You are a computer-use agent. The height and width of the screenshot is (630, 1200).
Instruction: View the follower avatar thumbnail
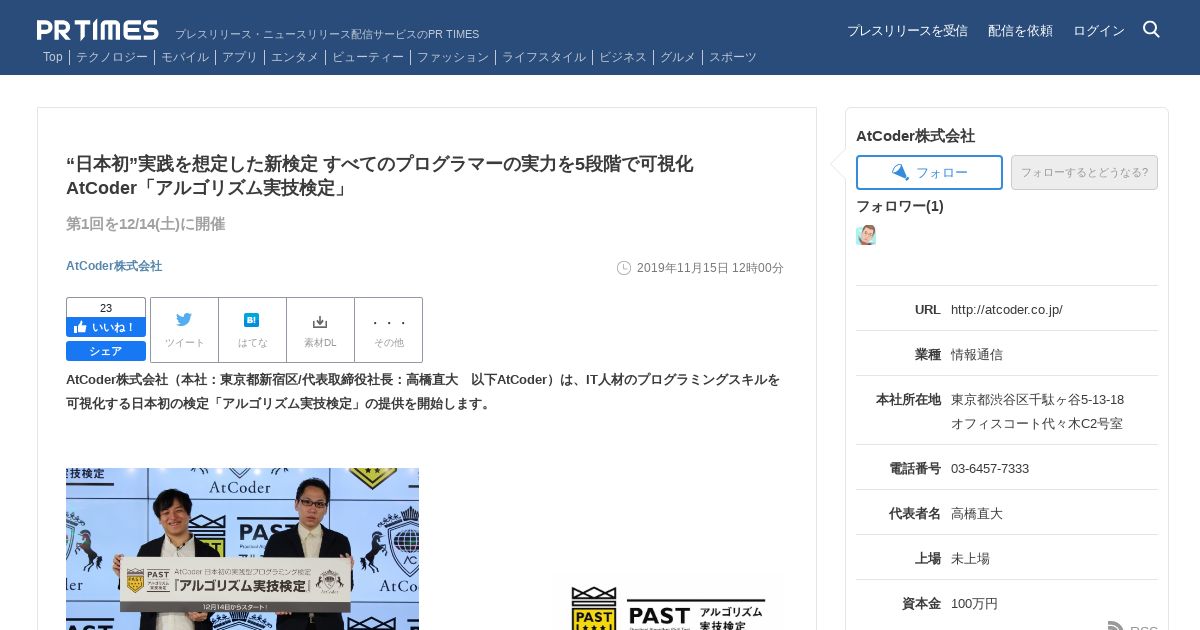click(866, 235)
